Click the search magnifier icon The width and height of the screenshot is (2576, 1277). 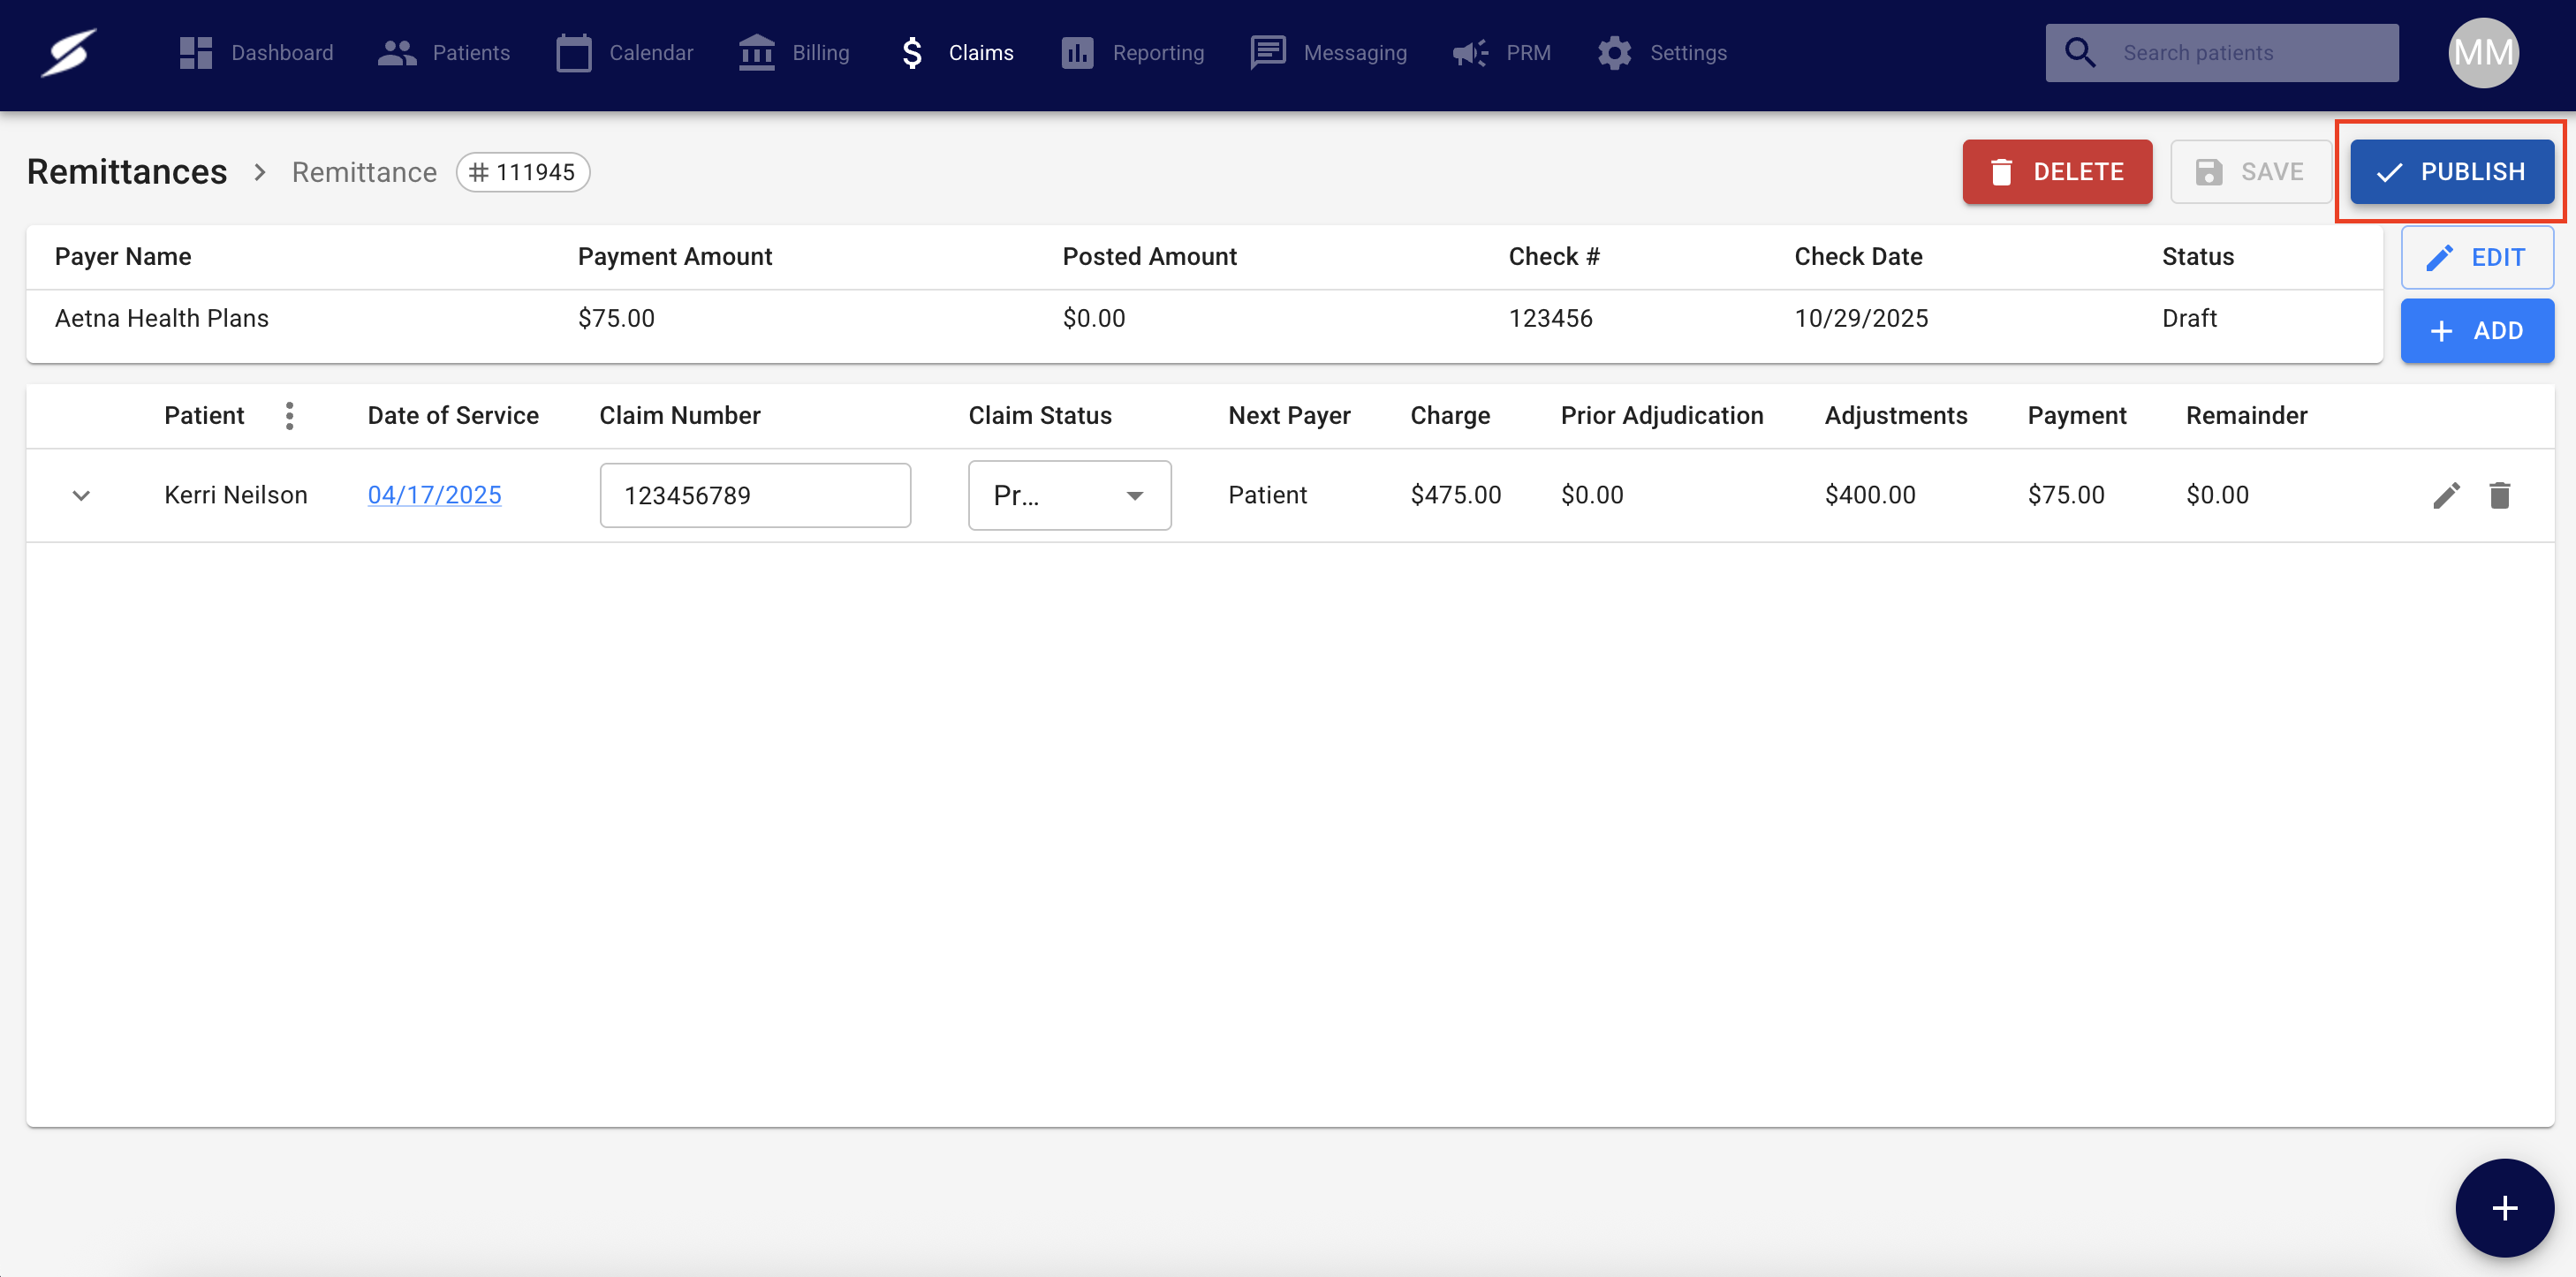(x=2080, y=52)
